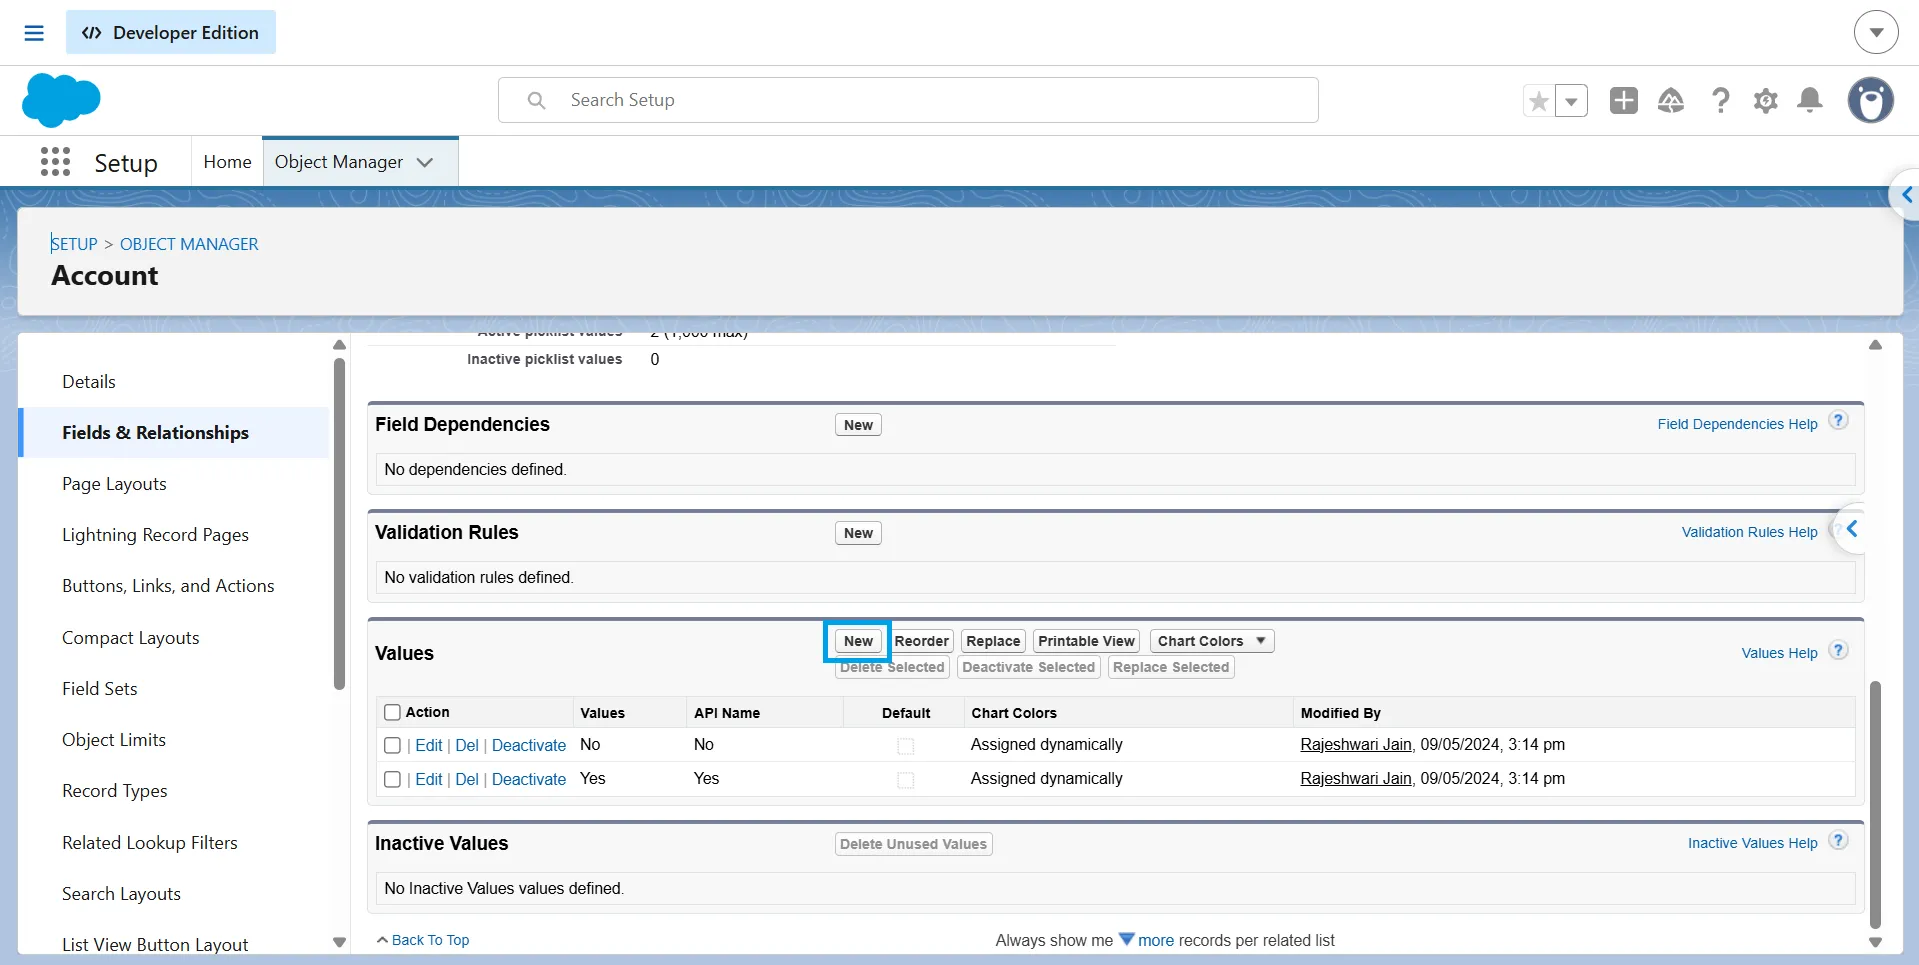
Task: Toggle the select-all Action checkbox
Action: (393, 712)
